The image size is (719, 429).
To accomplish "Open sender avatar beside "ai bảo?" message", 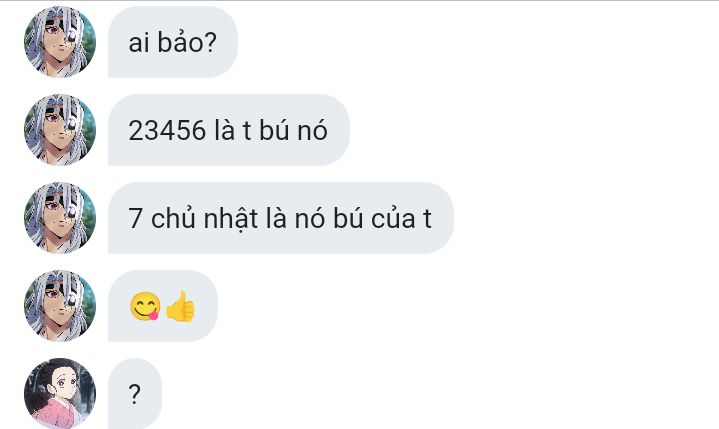I will point(60,42).
